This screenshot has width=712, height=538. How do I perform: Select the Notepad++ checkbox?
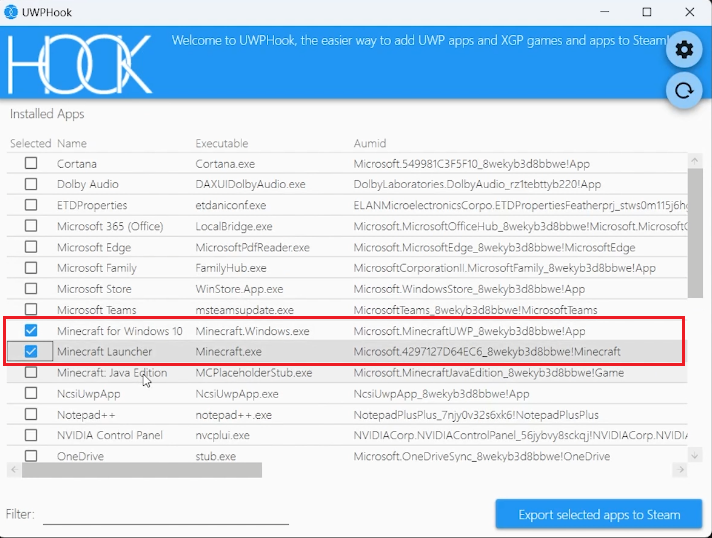pos(31,414)
